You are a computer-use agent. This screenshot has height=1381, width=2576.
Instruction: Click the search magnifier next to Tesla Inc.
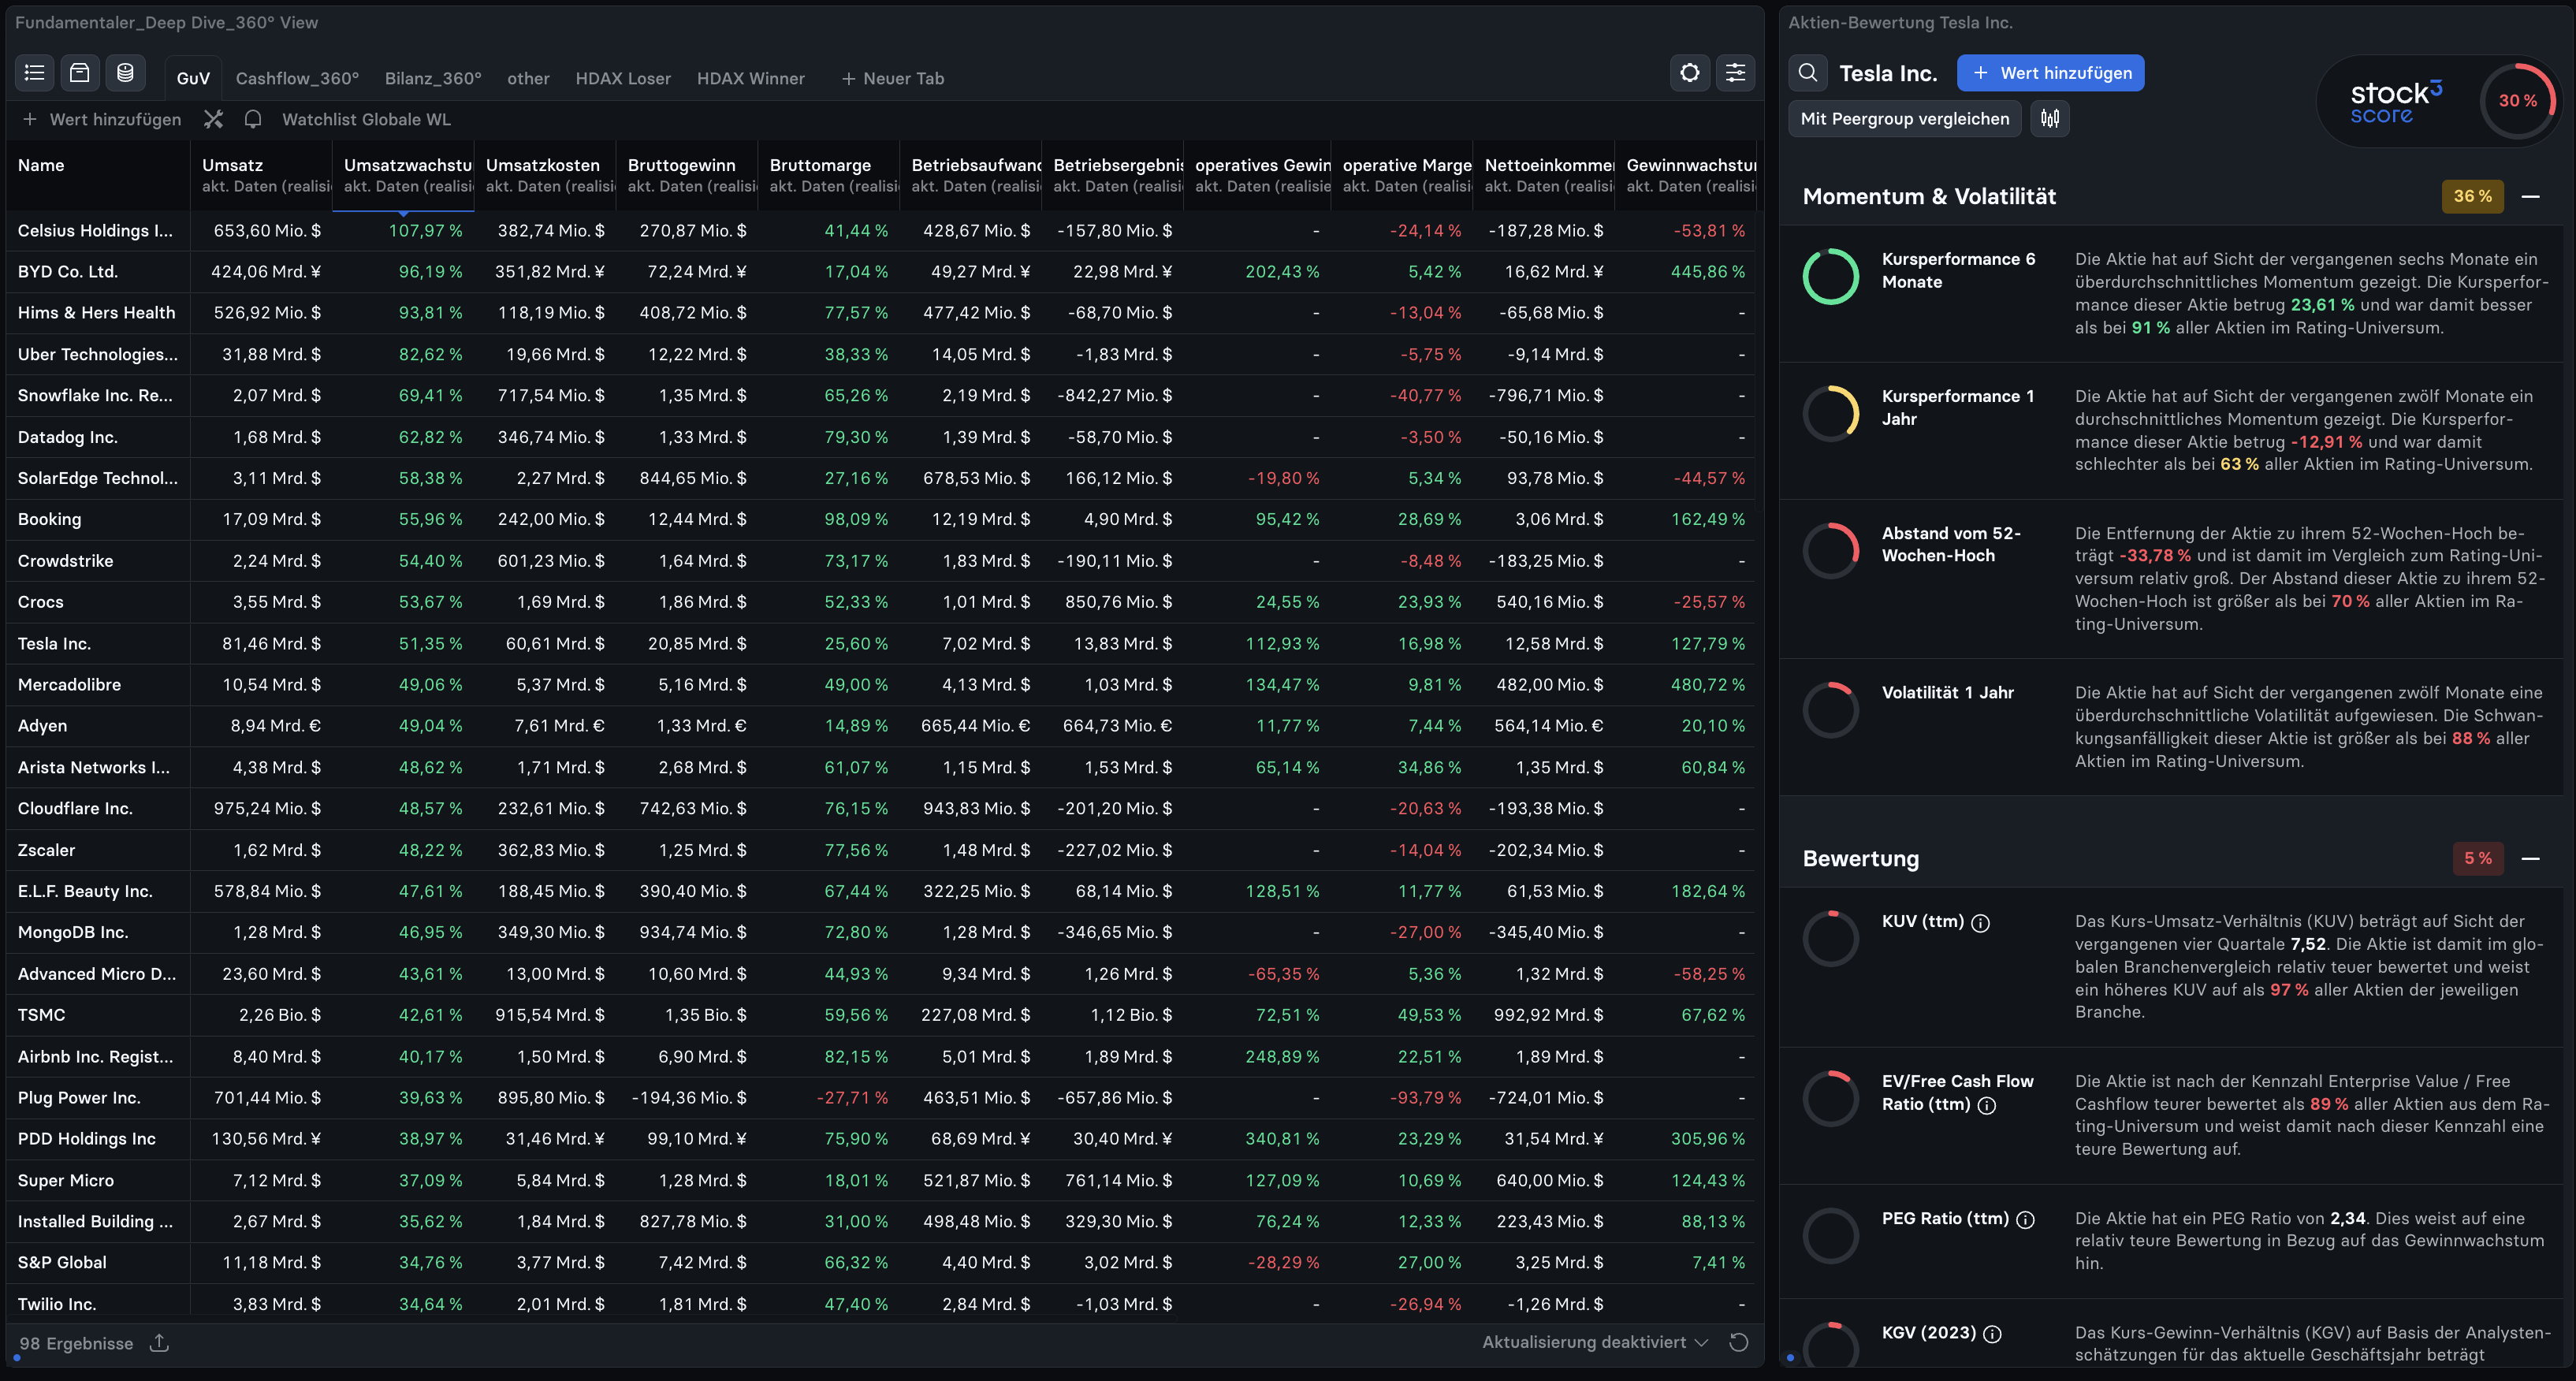(x=1808, y=73)
